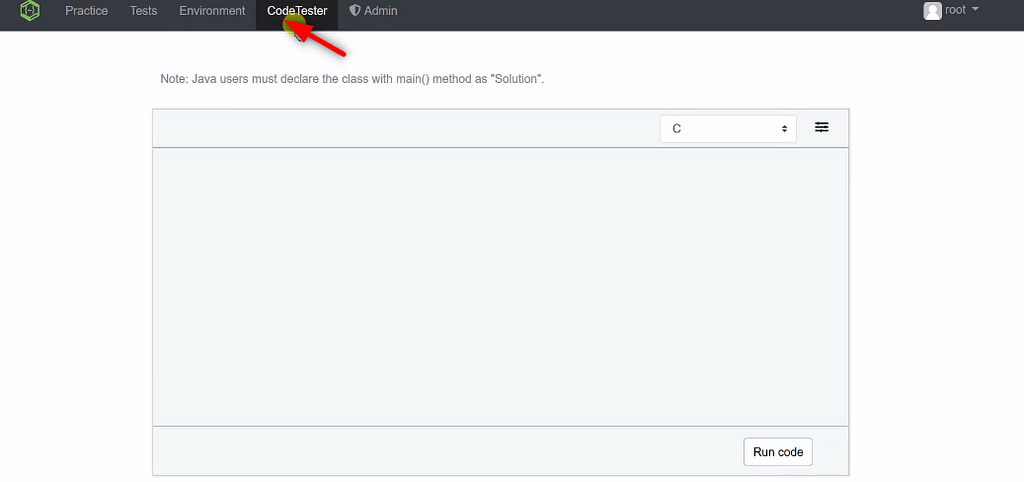Open editor settings via the sliders icon
The width and height of the screenshot is (1024, 482).
821,128
